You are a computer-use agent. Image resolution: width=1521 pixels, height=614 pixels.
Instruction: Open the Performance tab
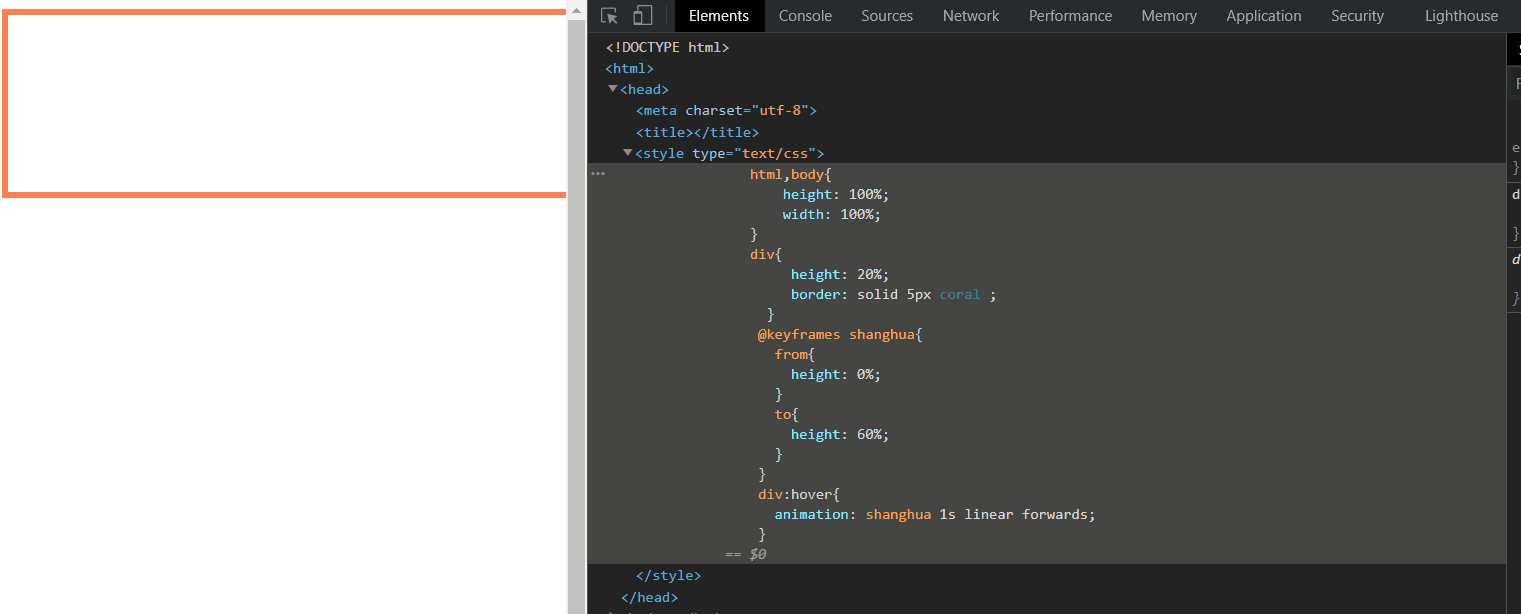click(1070, 16)
